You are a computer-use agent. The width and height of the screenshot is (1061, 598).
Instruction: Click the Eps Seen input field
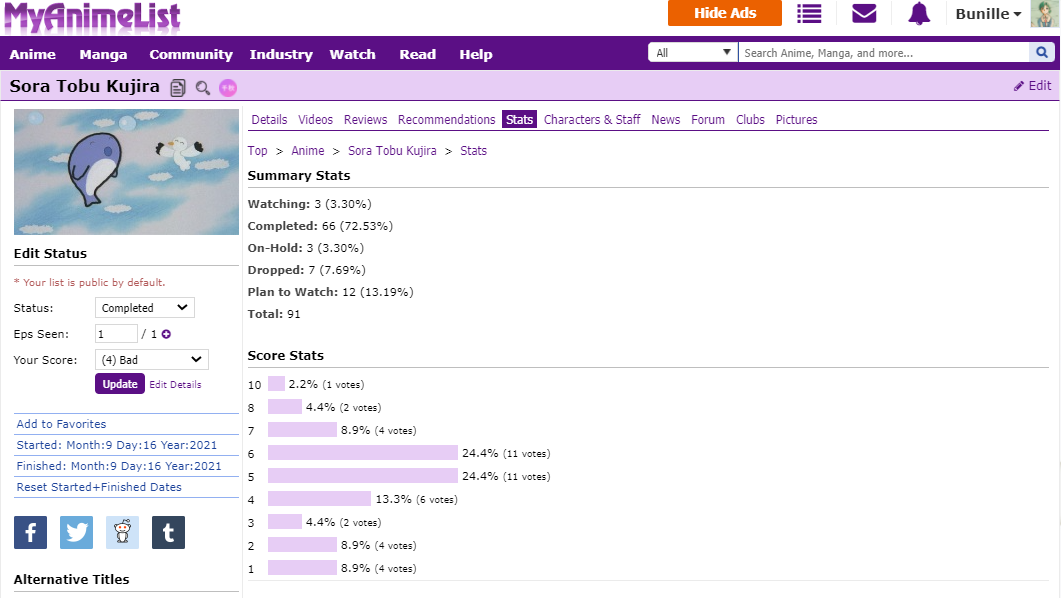[x=116, y=334]
